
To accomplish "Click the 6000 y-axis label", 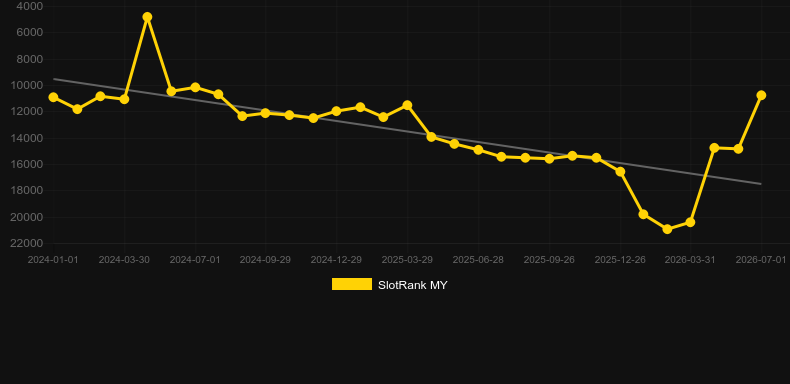I will 30,33.
